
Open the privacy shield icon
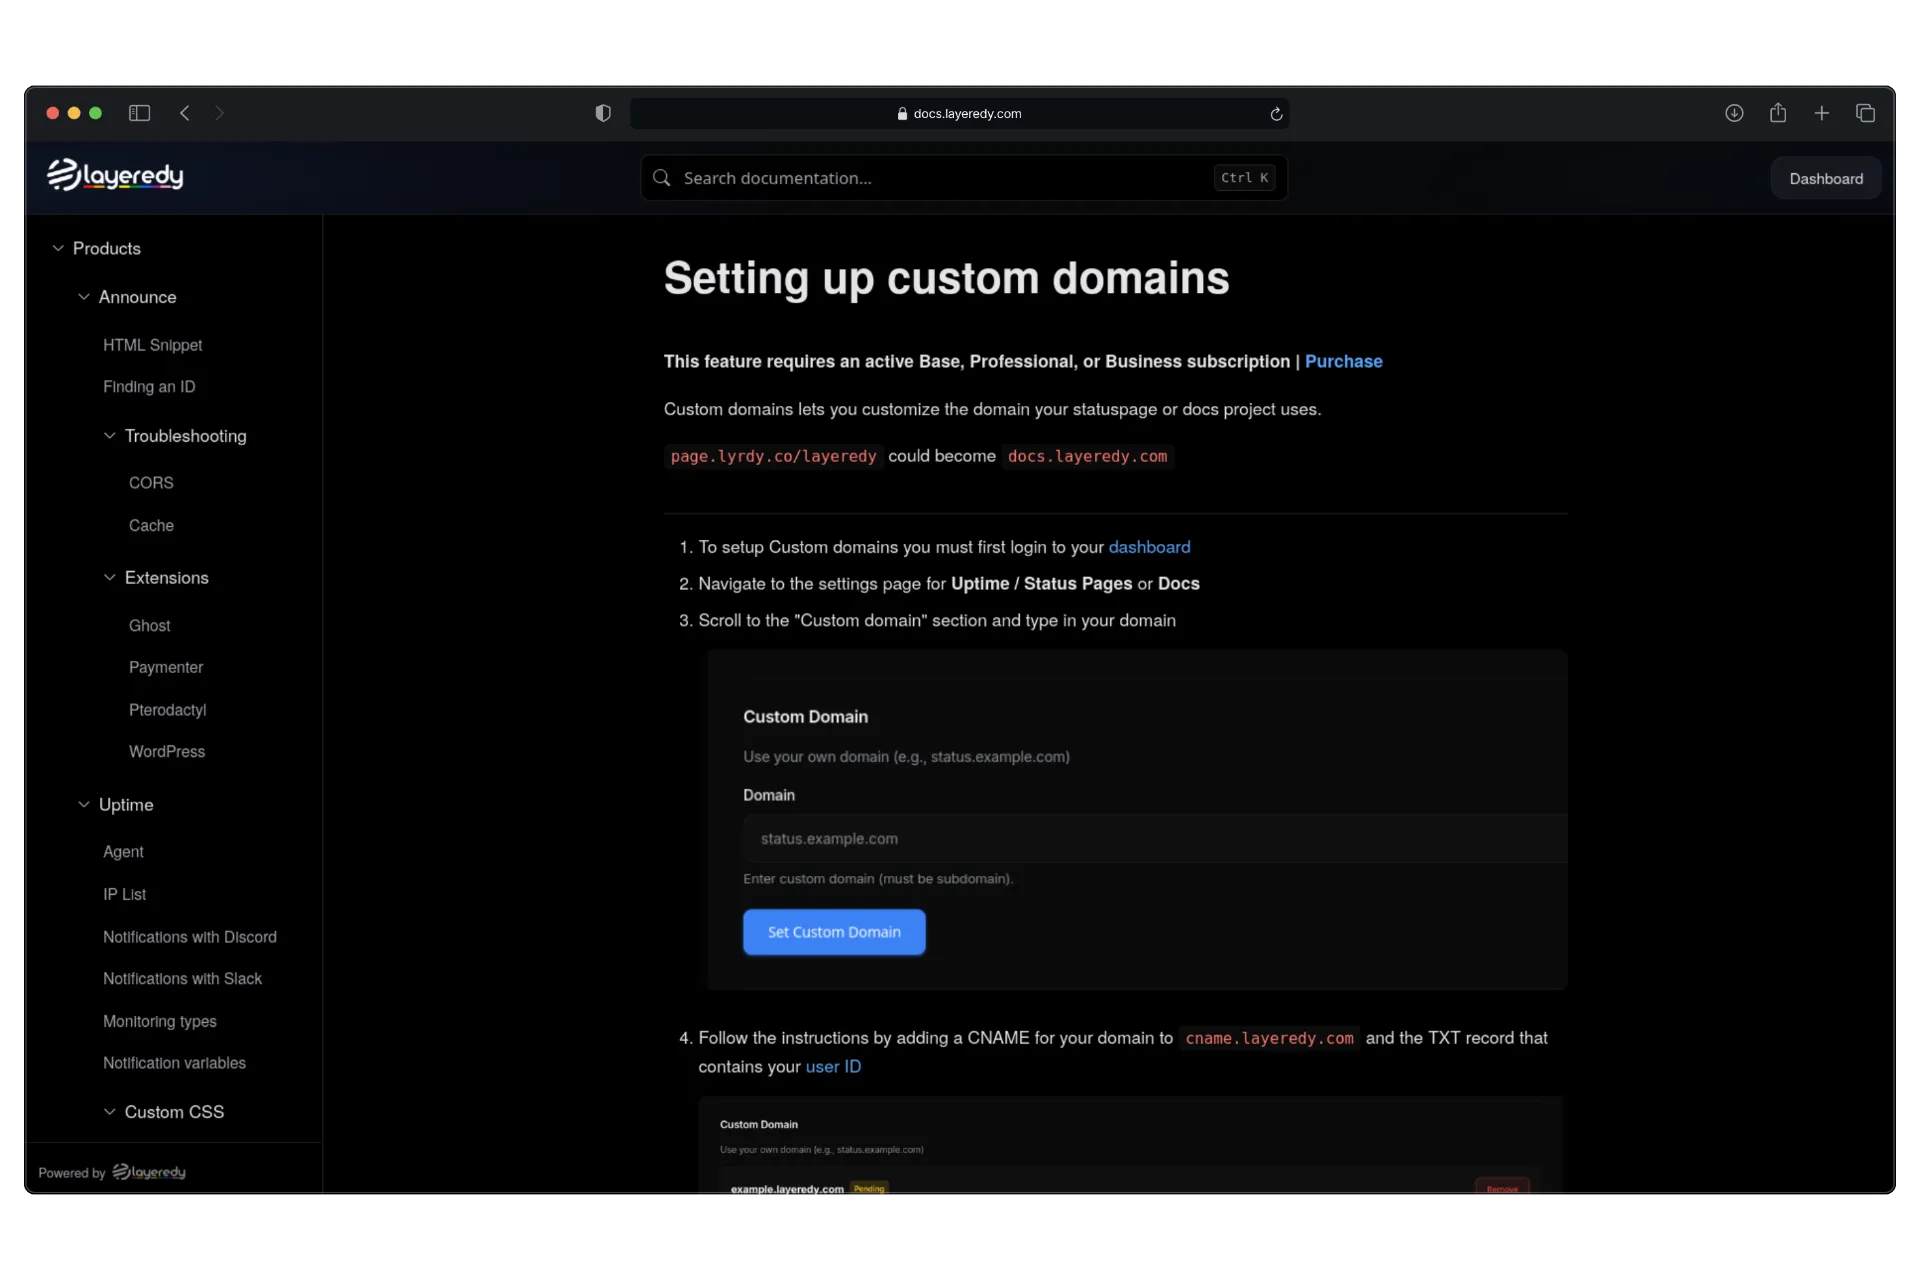pyautogui.click(x=603, y=113)
